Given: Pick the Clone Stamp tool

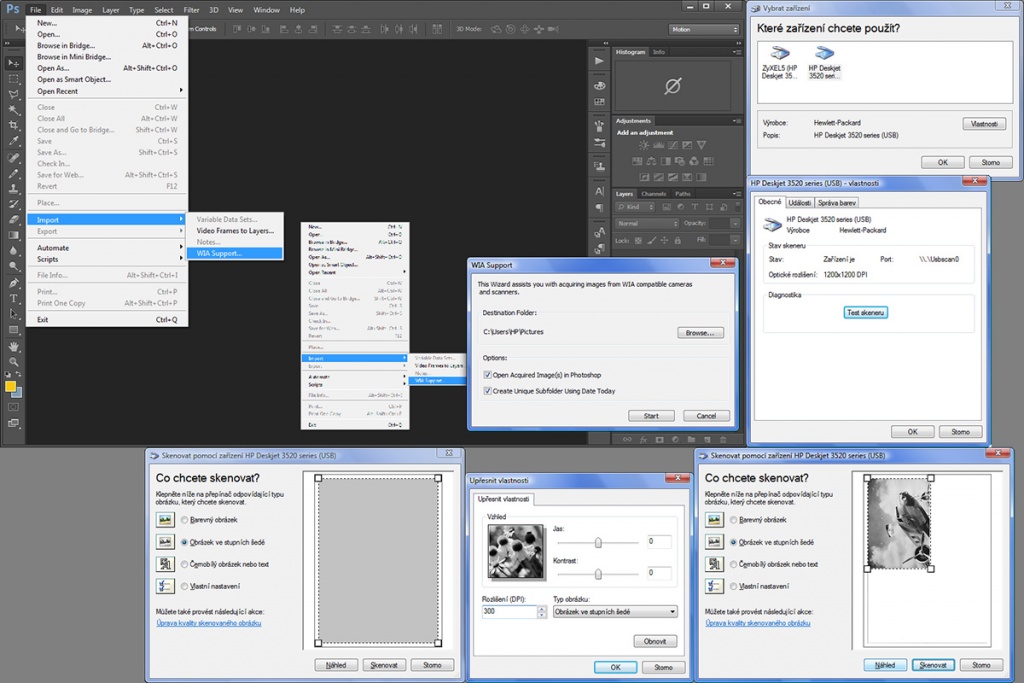Looking at the screenshot, I should (13, 189).
